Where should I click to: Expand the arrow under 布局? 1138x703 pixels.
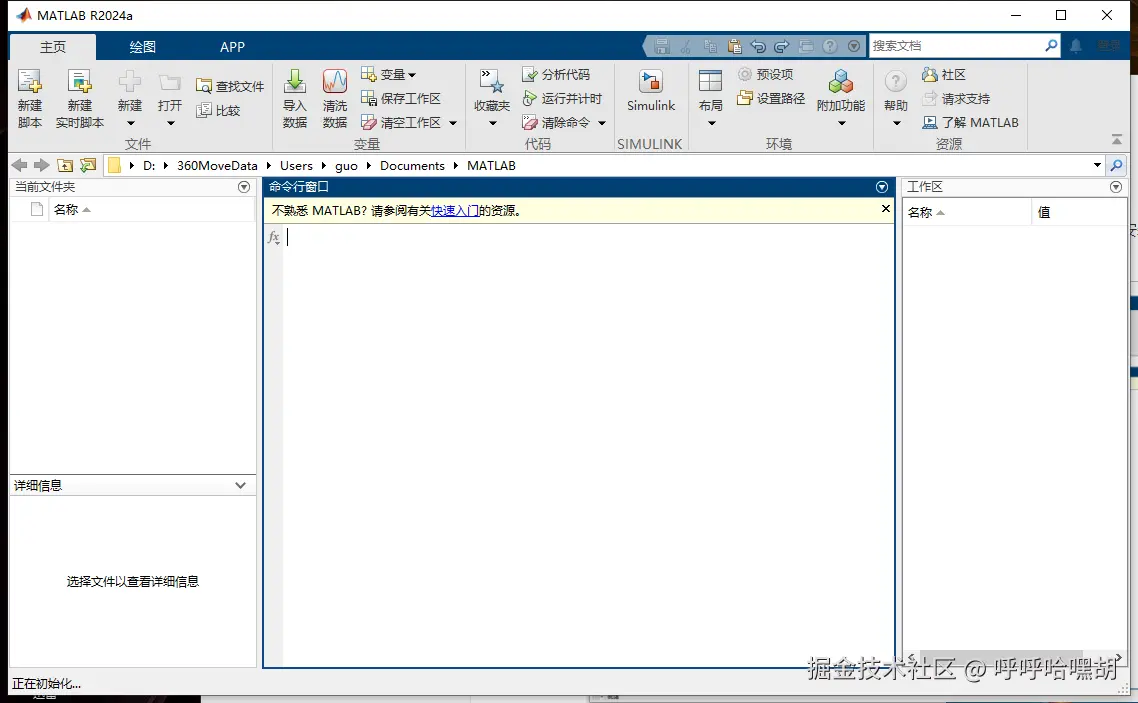(712, 123)
